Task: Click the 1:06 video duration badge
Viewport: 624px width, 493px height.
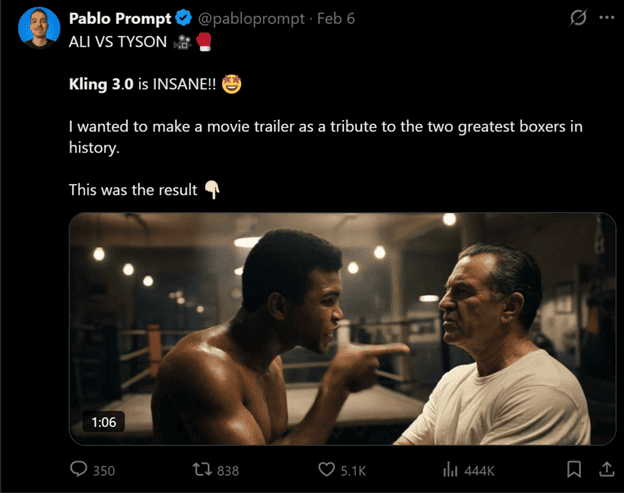Action: coord(104,422)
